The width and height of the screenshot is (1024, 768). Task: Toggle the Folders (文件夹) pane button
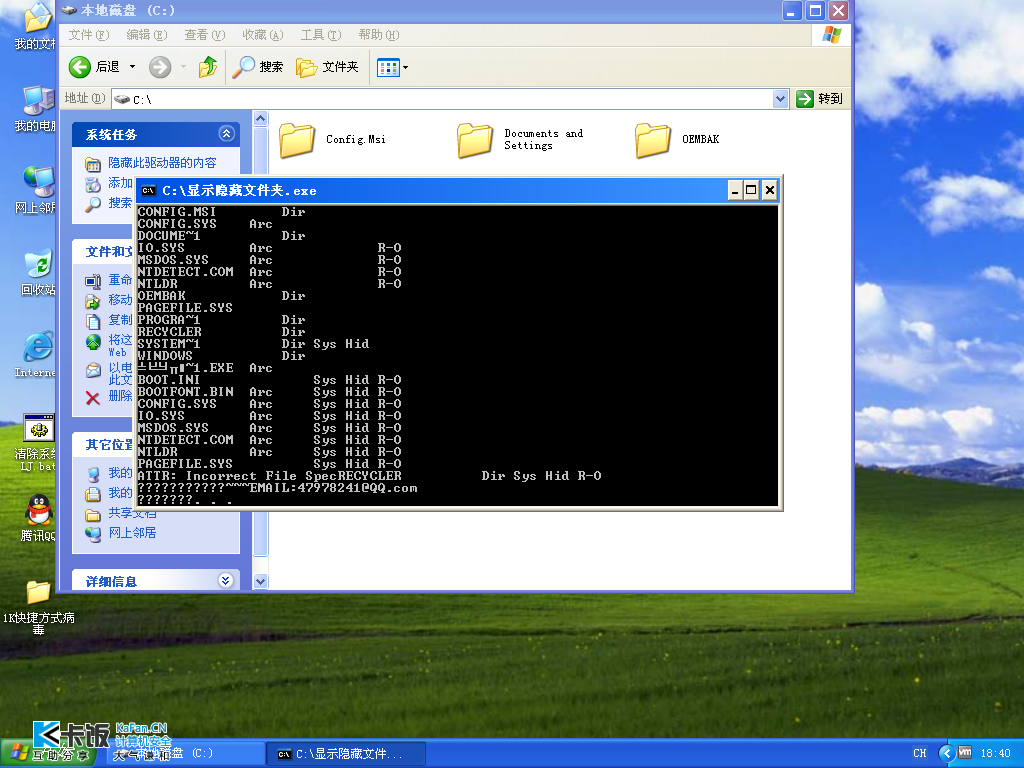(x=327, y=67)
